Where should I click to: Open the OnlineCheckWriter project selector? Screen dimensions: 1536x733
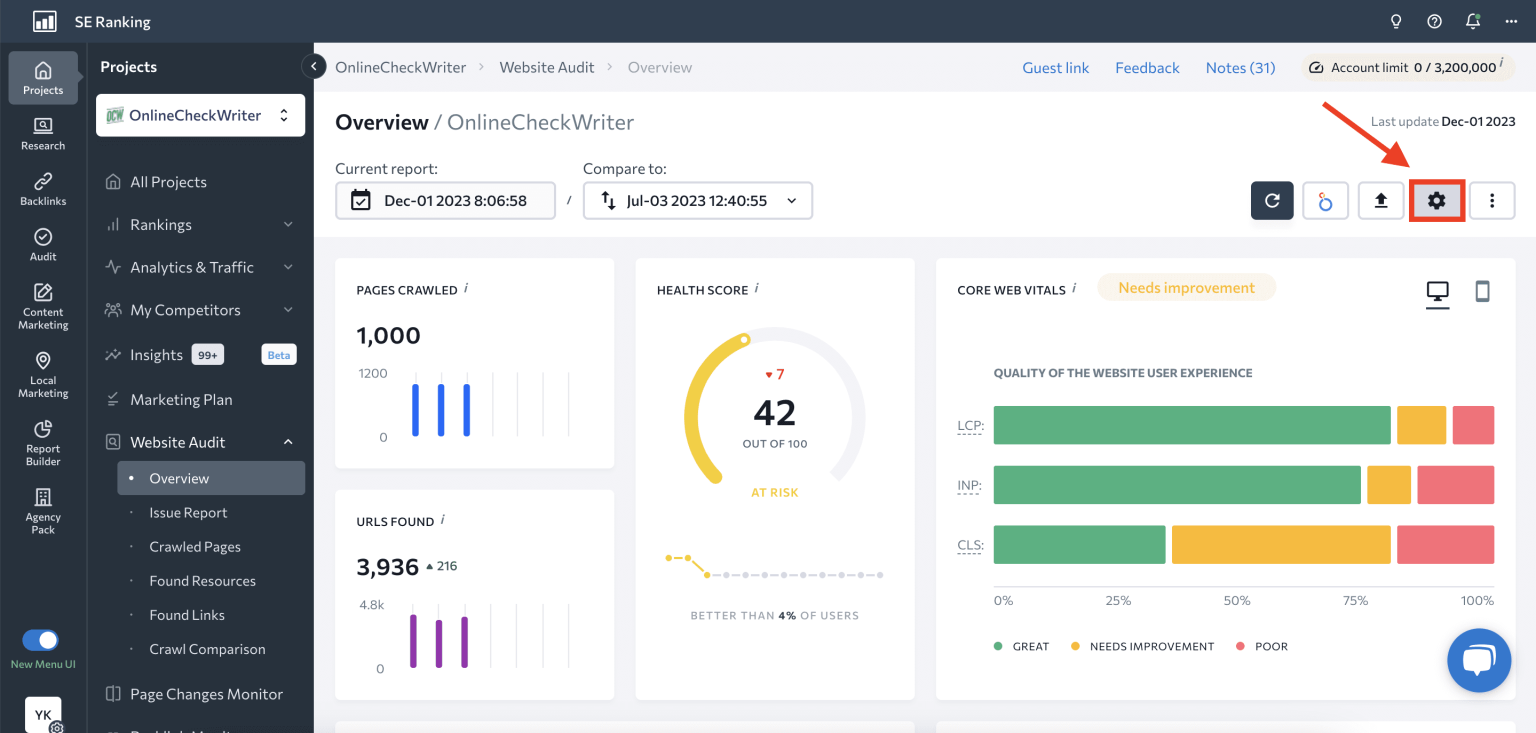pos(200,116)
